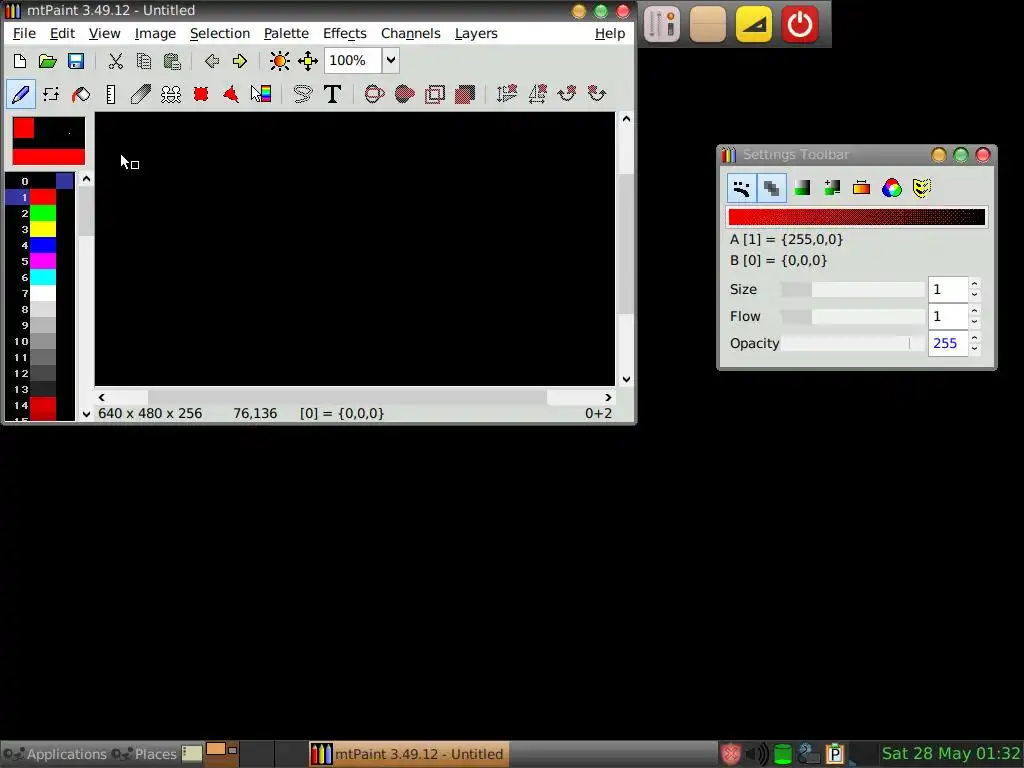
Task: Increase Flow value with up stepper
Action: [974, 311]
